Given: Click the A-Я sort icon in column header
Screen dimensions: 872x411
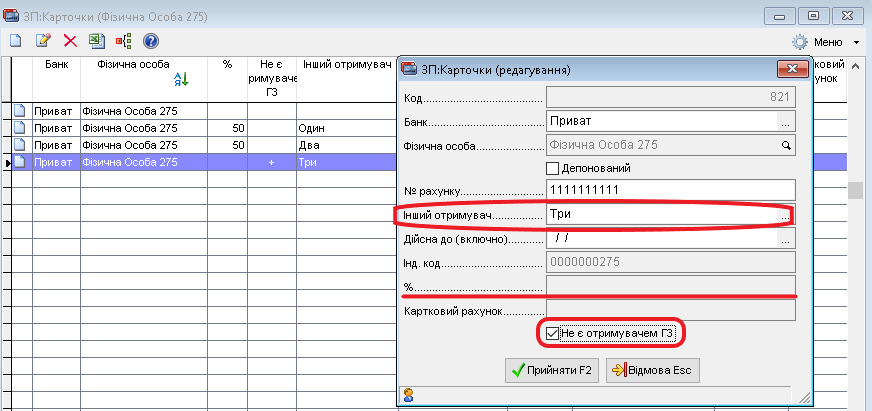Looking at the screenshot, I should [181, 80].
